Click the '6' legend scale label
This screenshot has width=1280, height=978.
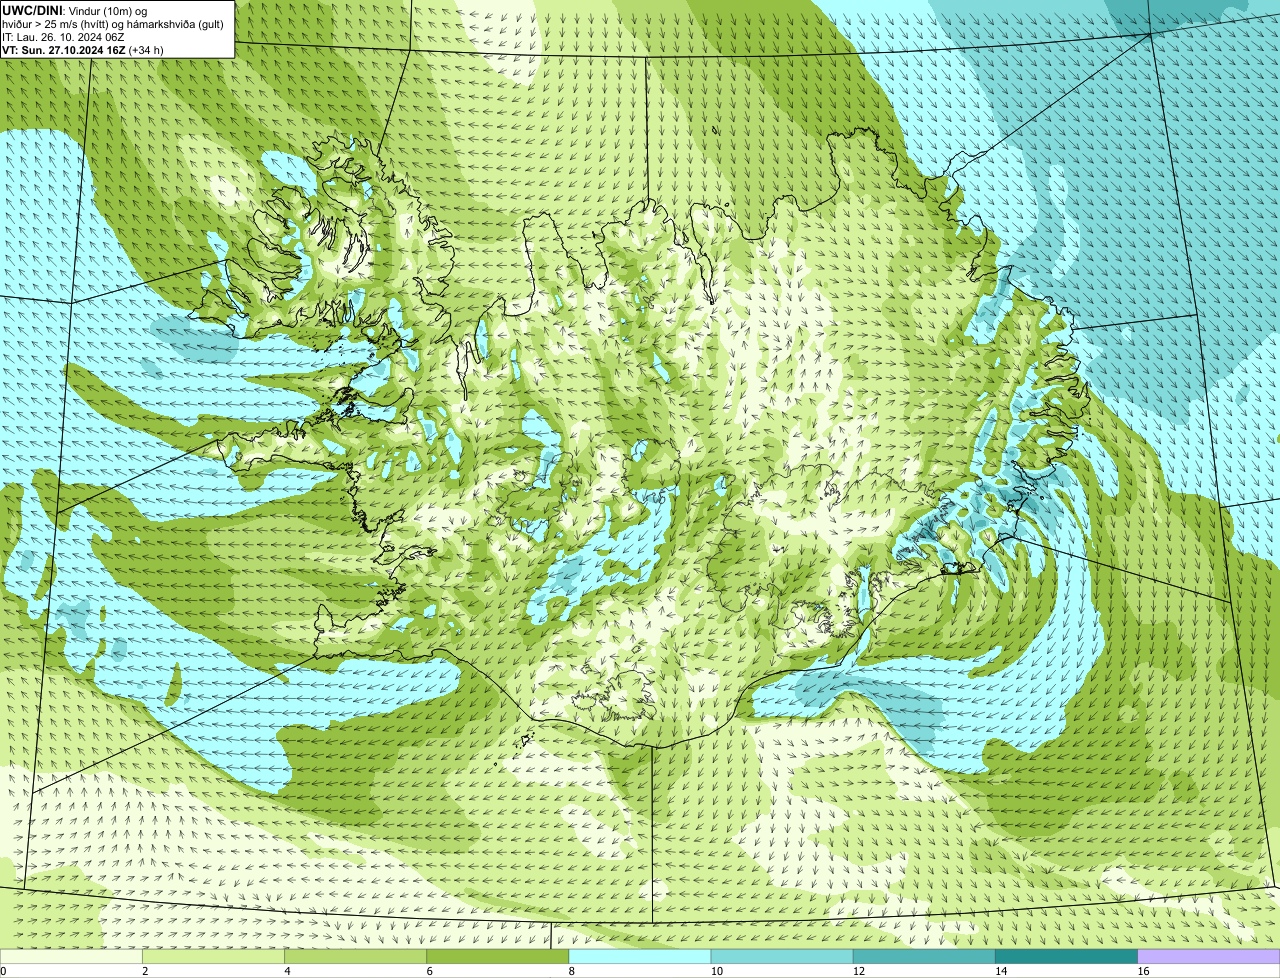[430, 971]
